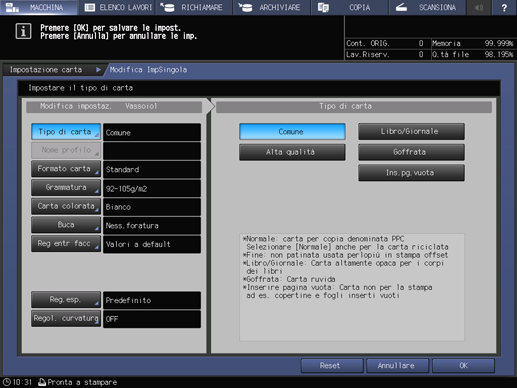Select Ins.pg.vuota paper type

(x=411, y=173)
